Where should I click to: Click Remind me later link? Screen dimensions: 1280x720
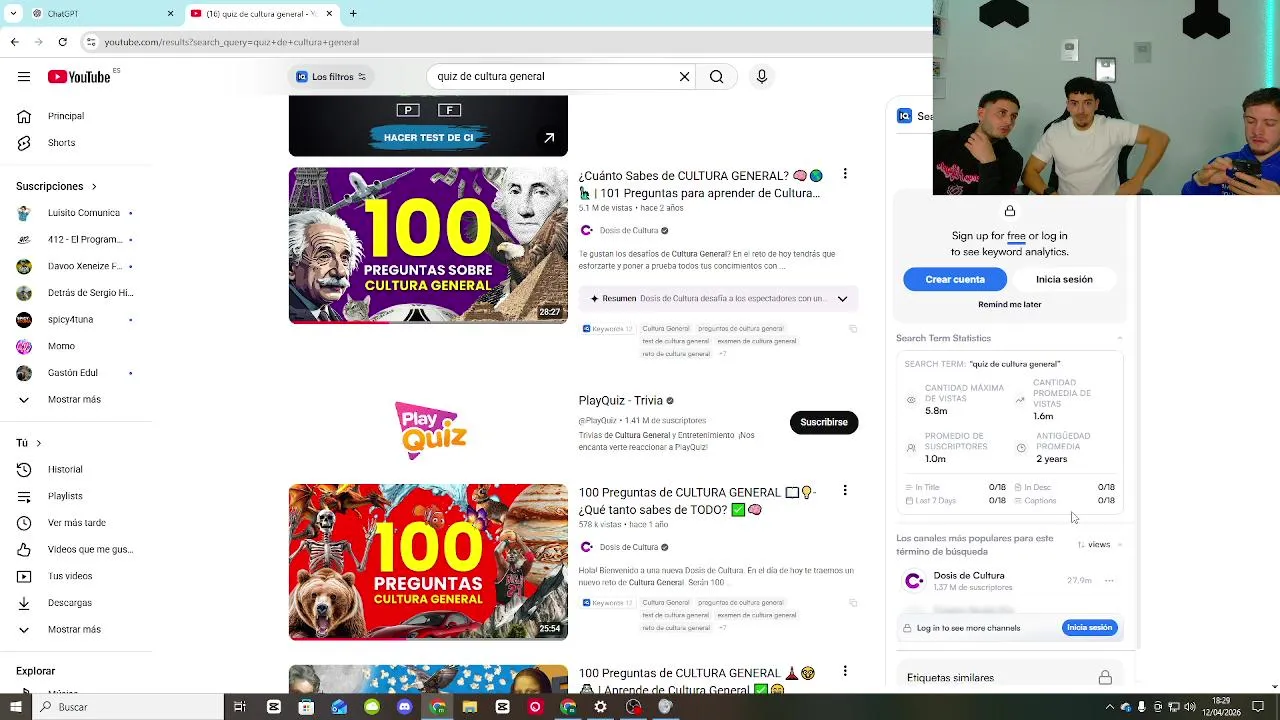click(1009, 305)
